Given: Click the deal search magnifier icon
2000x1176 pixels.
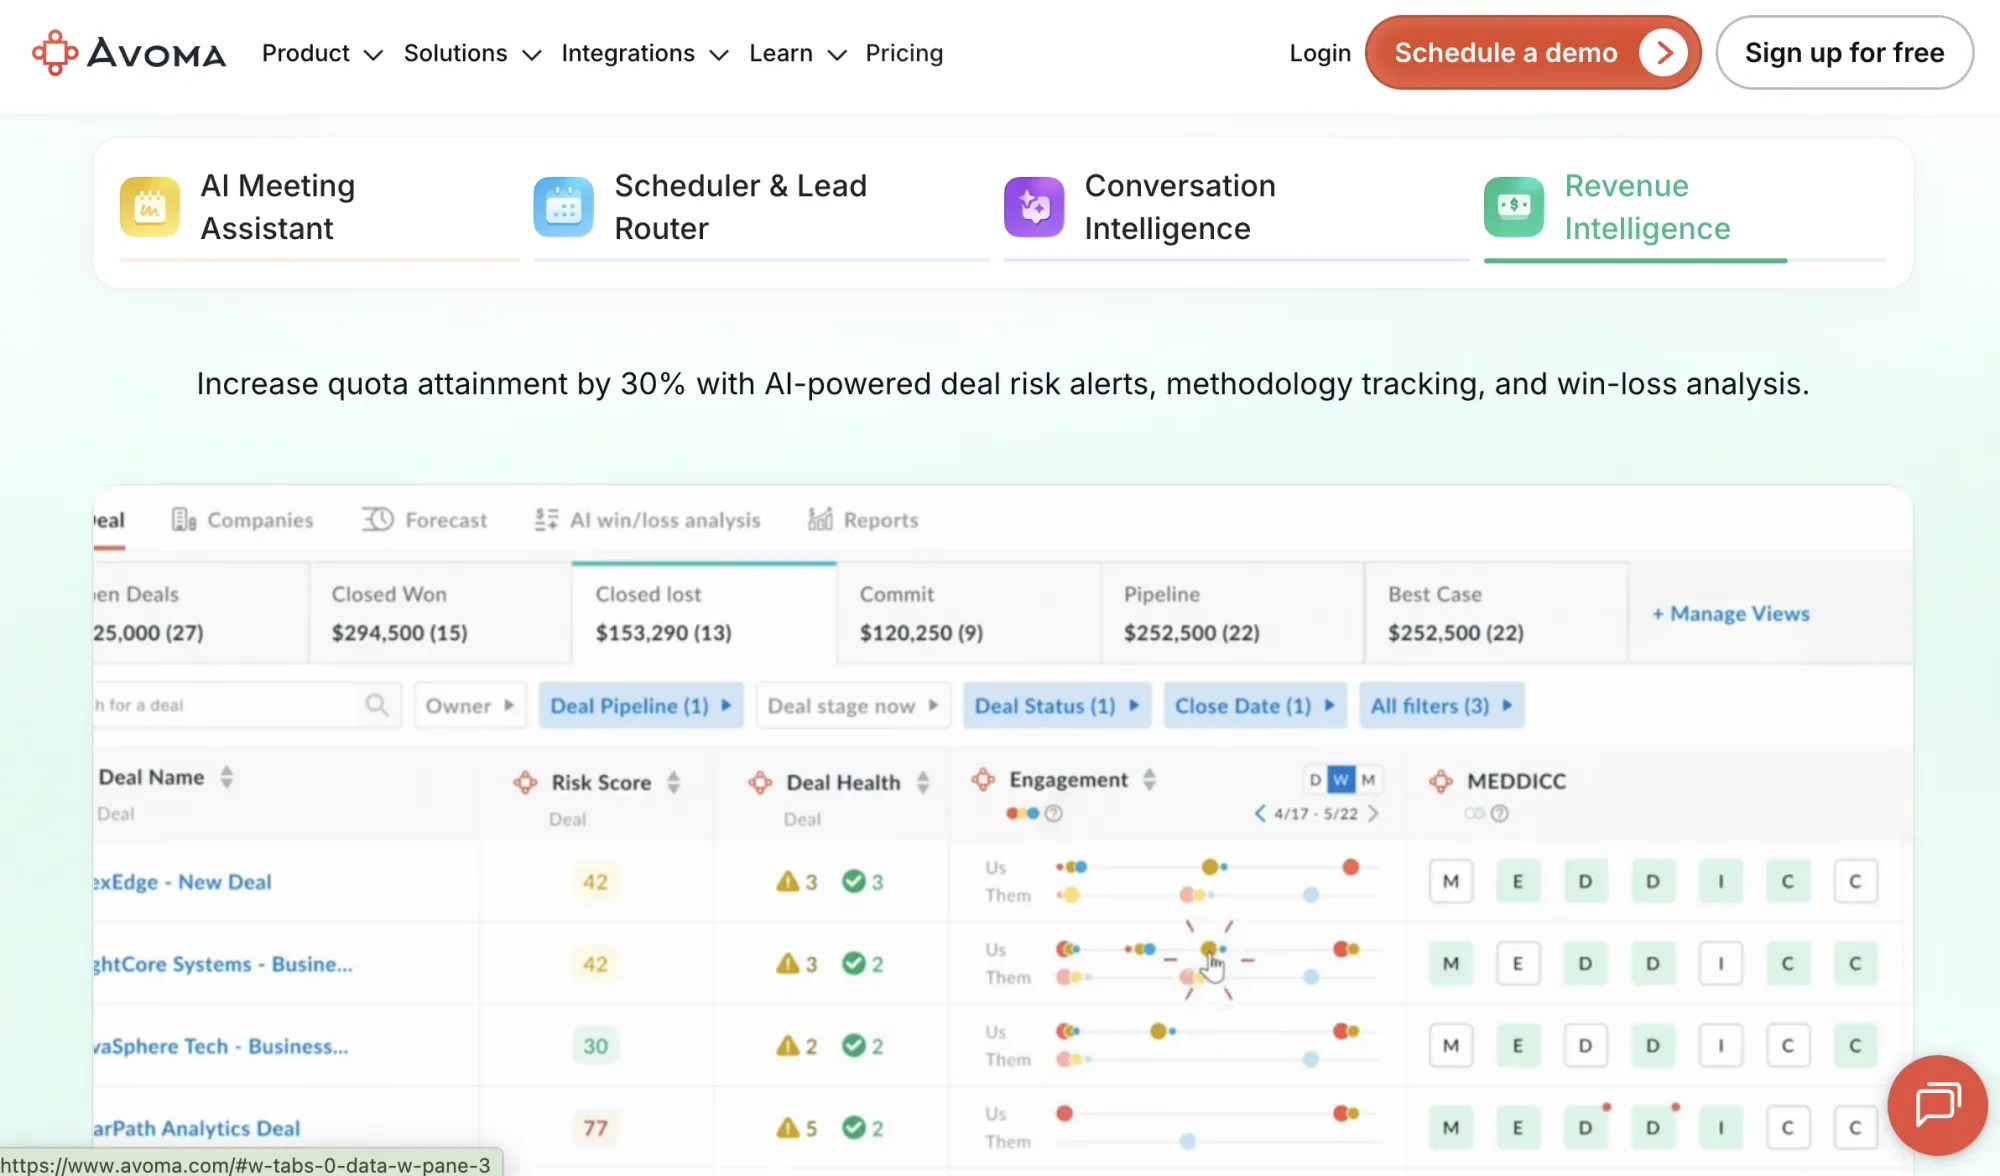Looking at the screenshot, I should 377,705.
